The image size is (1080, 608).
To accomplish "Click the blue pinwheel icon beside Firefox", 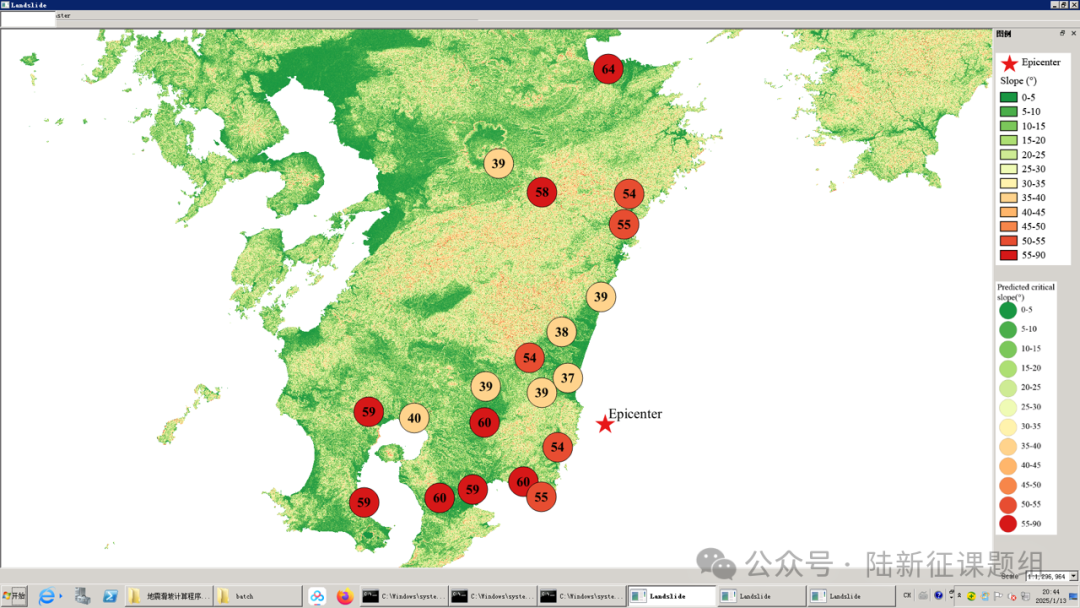I will (317, 596).
